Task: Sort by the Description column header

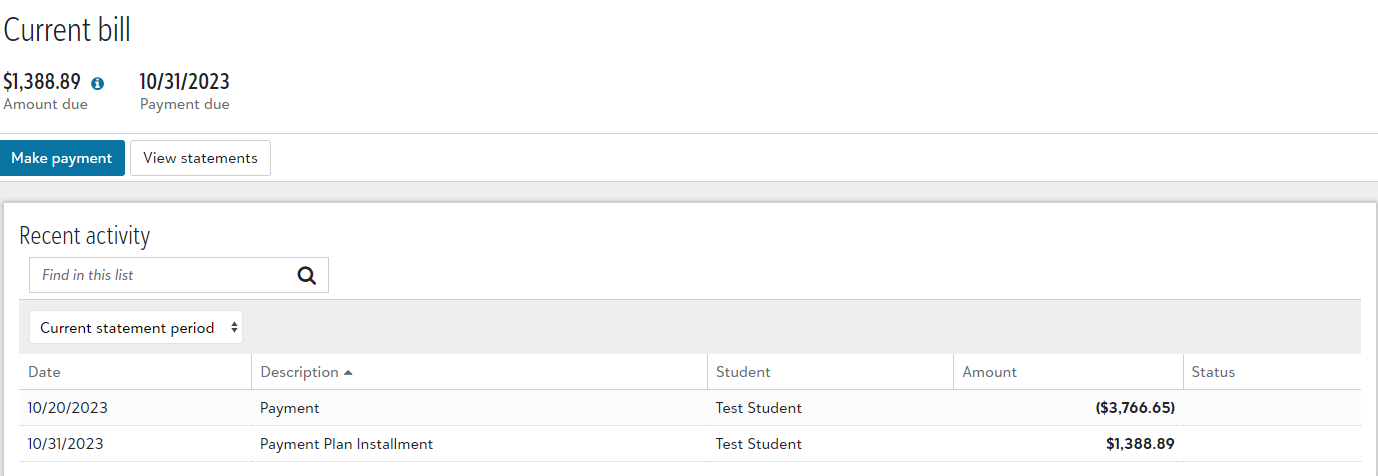Action: pyautogui.click(x=299, y=372)
